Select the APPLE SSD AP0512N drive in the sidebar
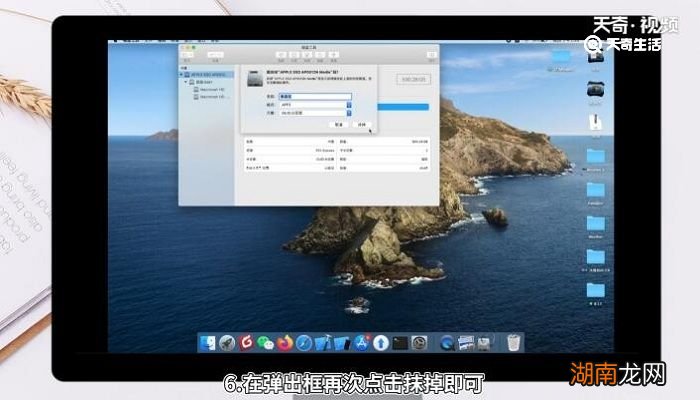This screenshot has height=400, width=700. click(x=207, y=75)
